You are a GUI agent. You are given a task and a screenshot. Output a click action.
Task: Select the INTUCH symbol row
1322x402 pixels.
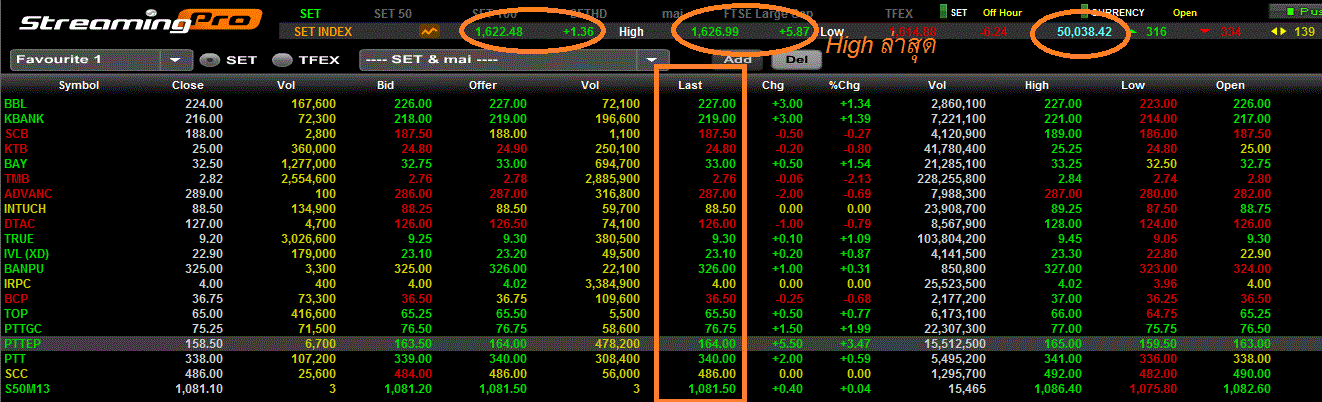661,208
